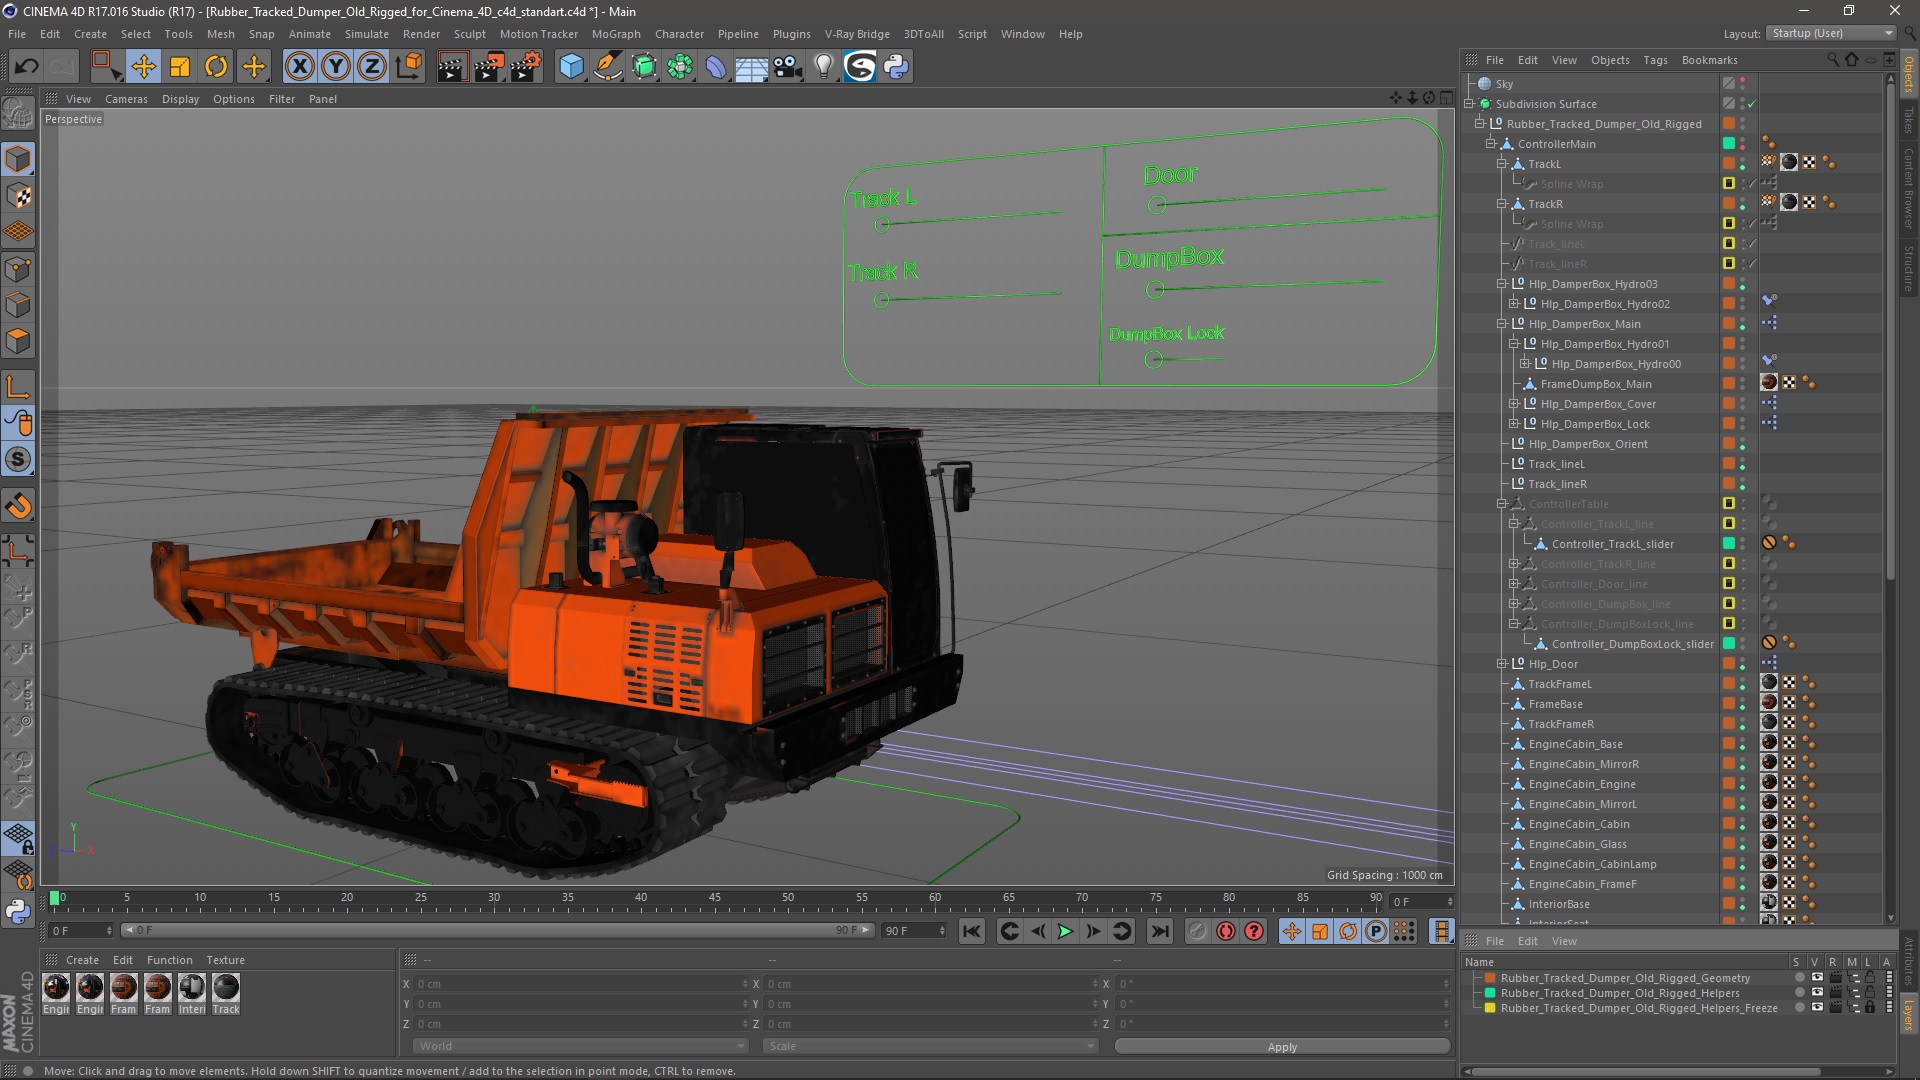This screenshot has height=1080, width=1920.
Task: Go to start of timeline
Action: (971, 931)
